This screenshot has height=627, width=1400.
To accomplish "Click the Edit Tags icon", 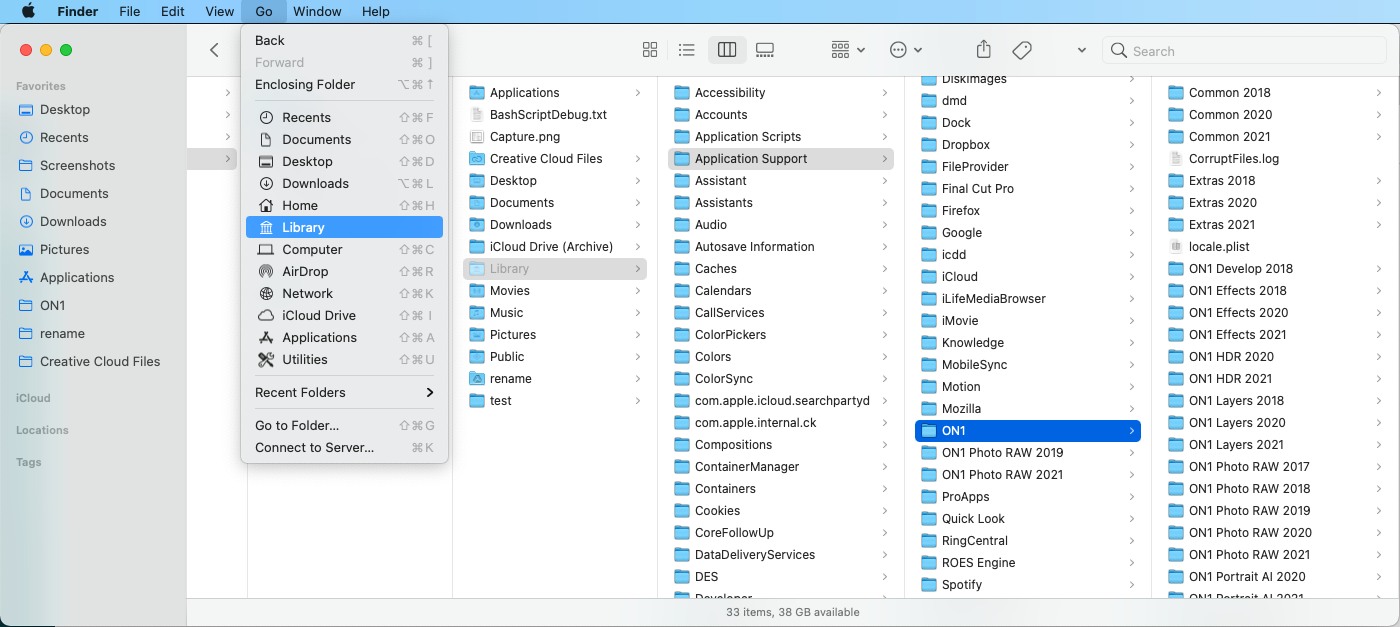I will pyautogui.click(x=1021, y=50).
